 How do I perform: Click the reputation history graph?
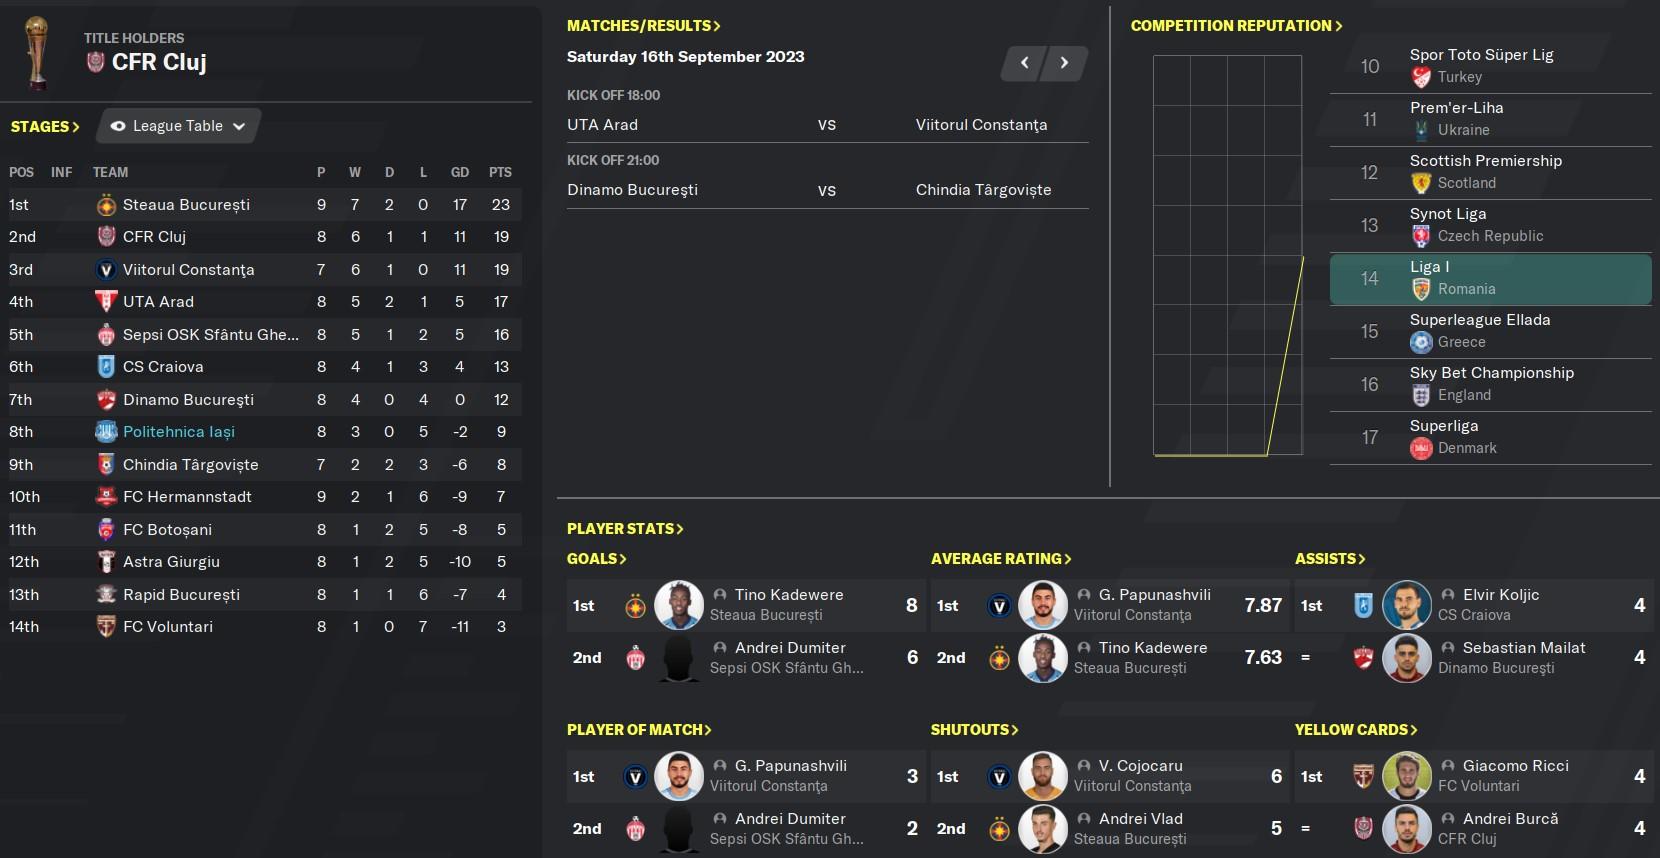click(x=1228, y=256)
